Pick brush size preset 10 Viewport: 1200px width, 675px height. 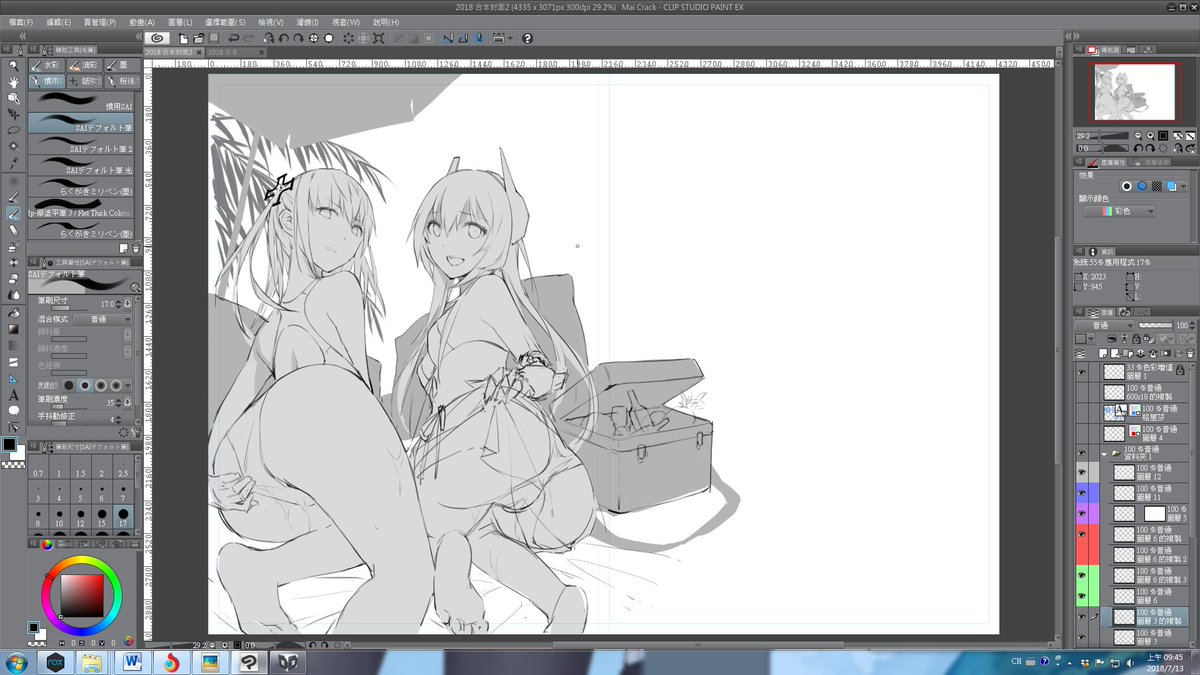coord(59,516)
